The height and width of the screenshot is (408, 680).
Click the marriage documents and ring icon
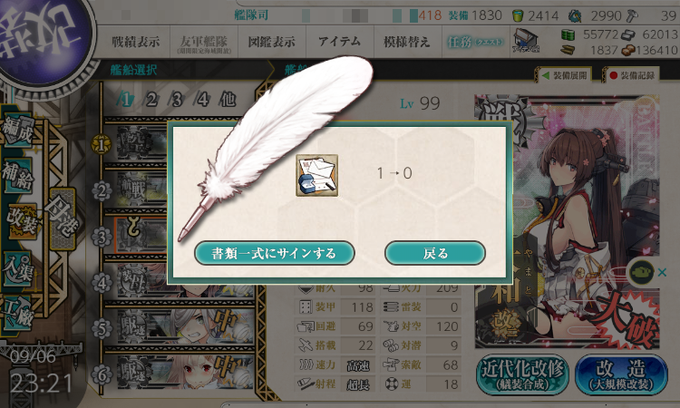coord(317,176)
